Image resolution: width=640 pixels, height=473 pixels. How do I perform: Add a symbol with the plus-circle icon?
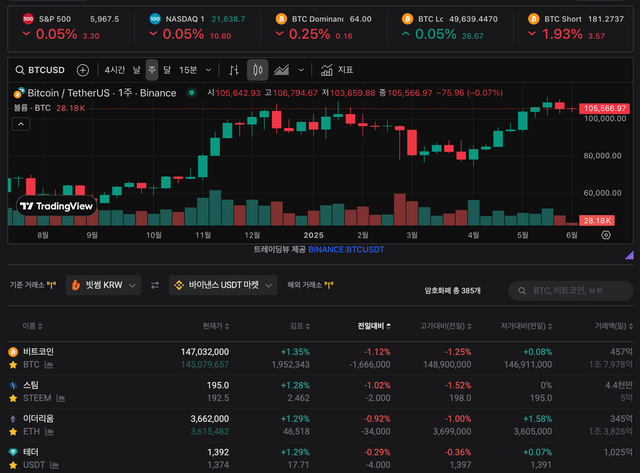(x=83, y=70)
